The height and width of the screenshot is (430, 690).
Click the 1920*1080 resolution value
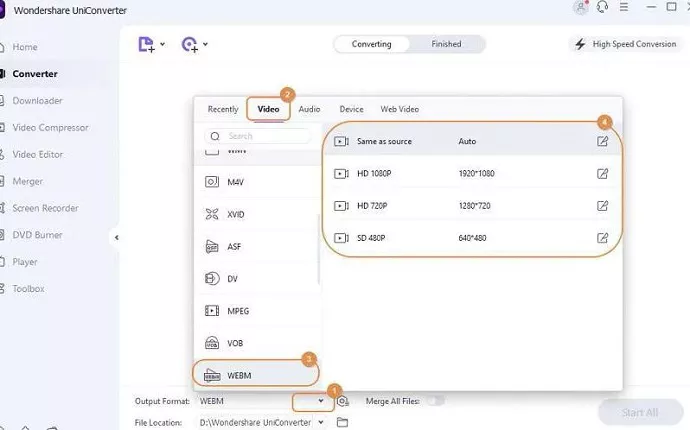pos(477,173)
